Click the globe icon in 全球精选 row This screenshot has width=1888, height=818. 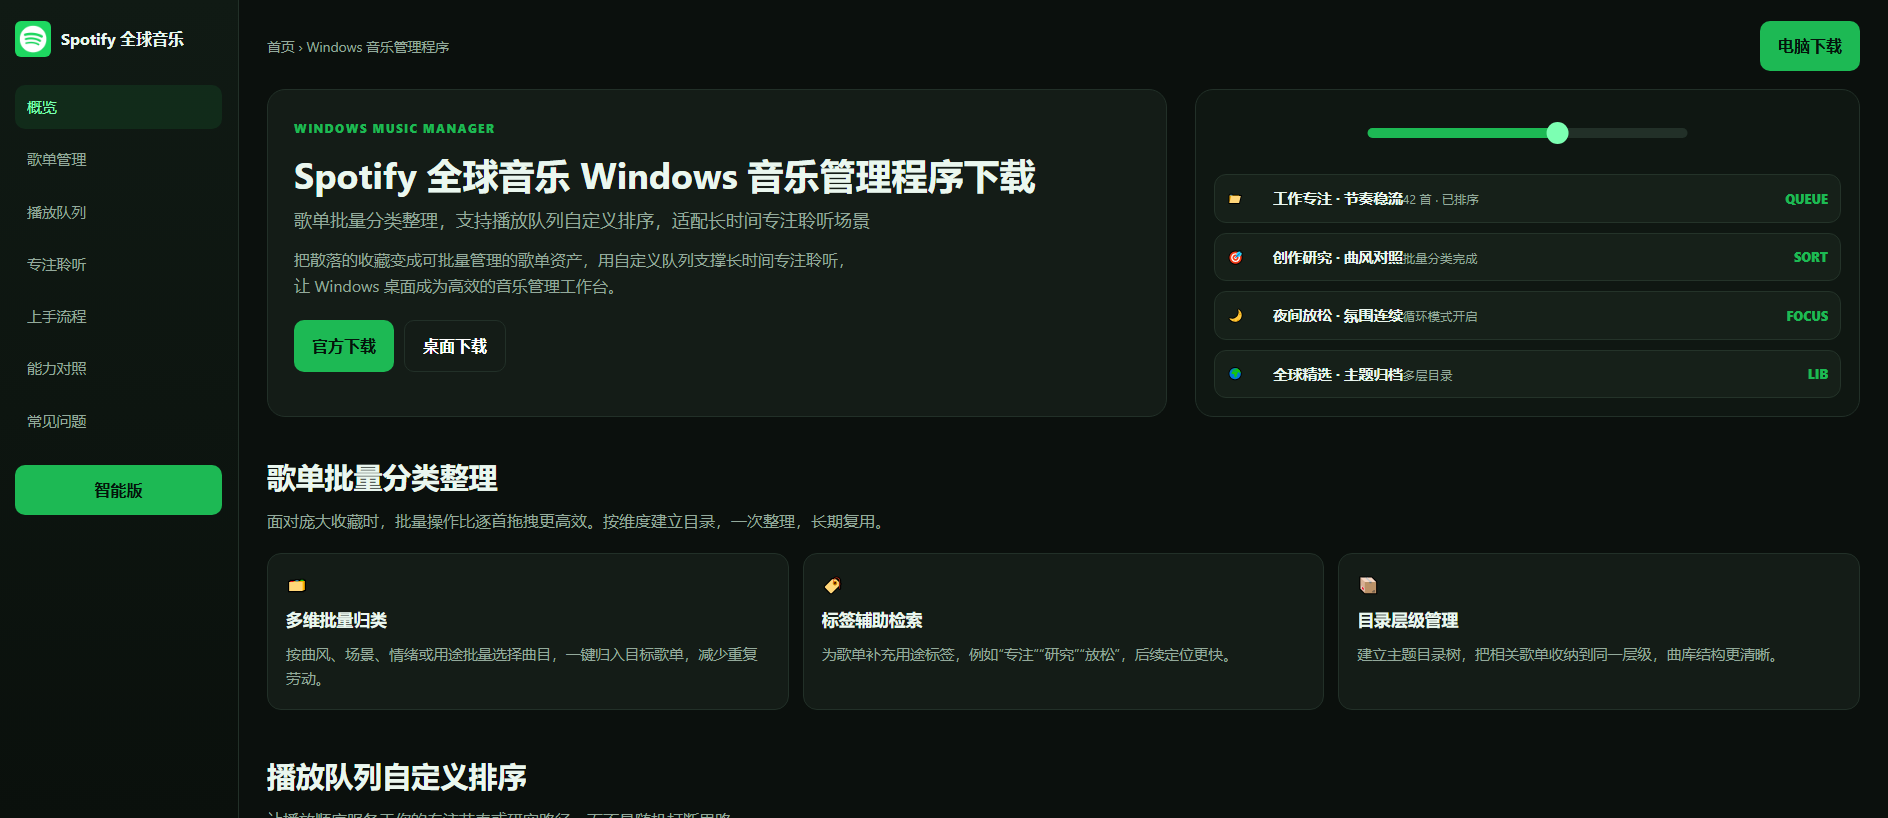[1235, 374]
